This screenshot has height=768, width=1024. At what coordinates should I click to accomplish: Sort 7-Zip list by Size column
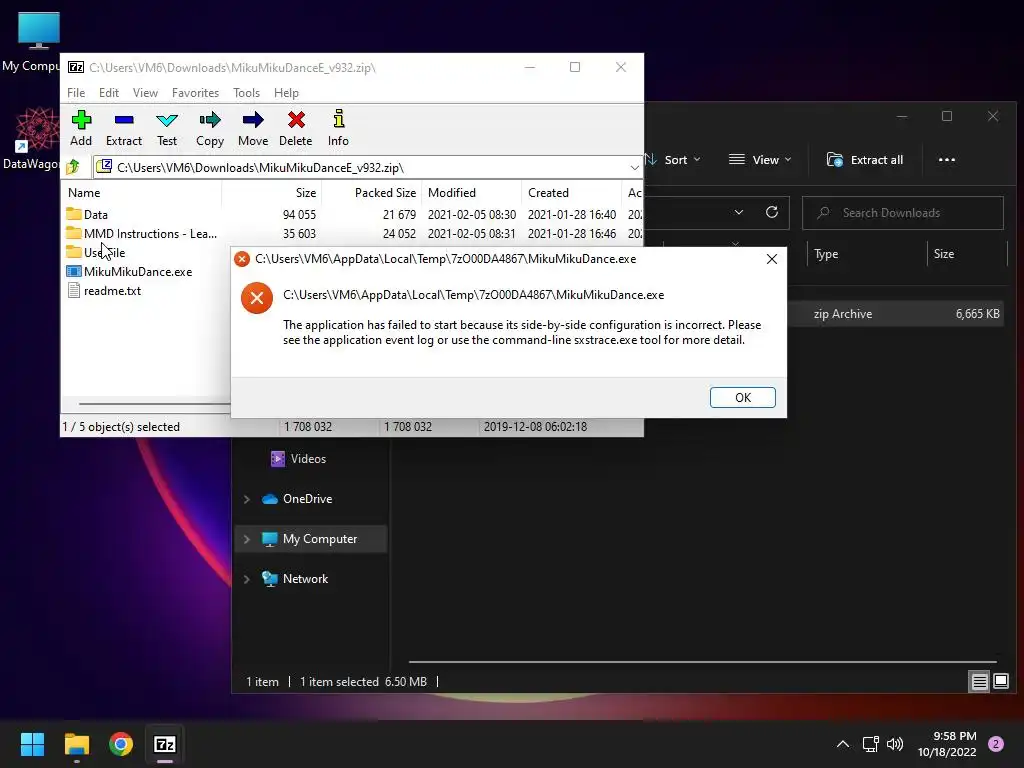[272, 193]
